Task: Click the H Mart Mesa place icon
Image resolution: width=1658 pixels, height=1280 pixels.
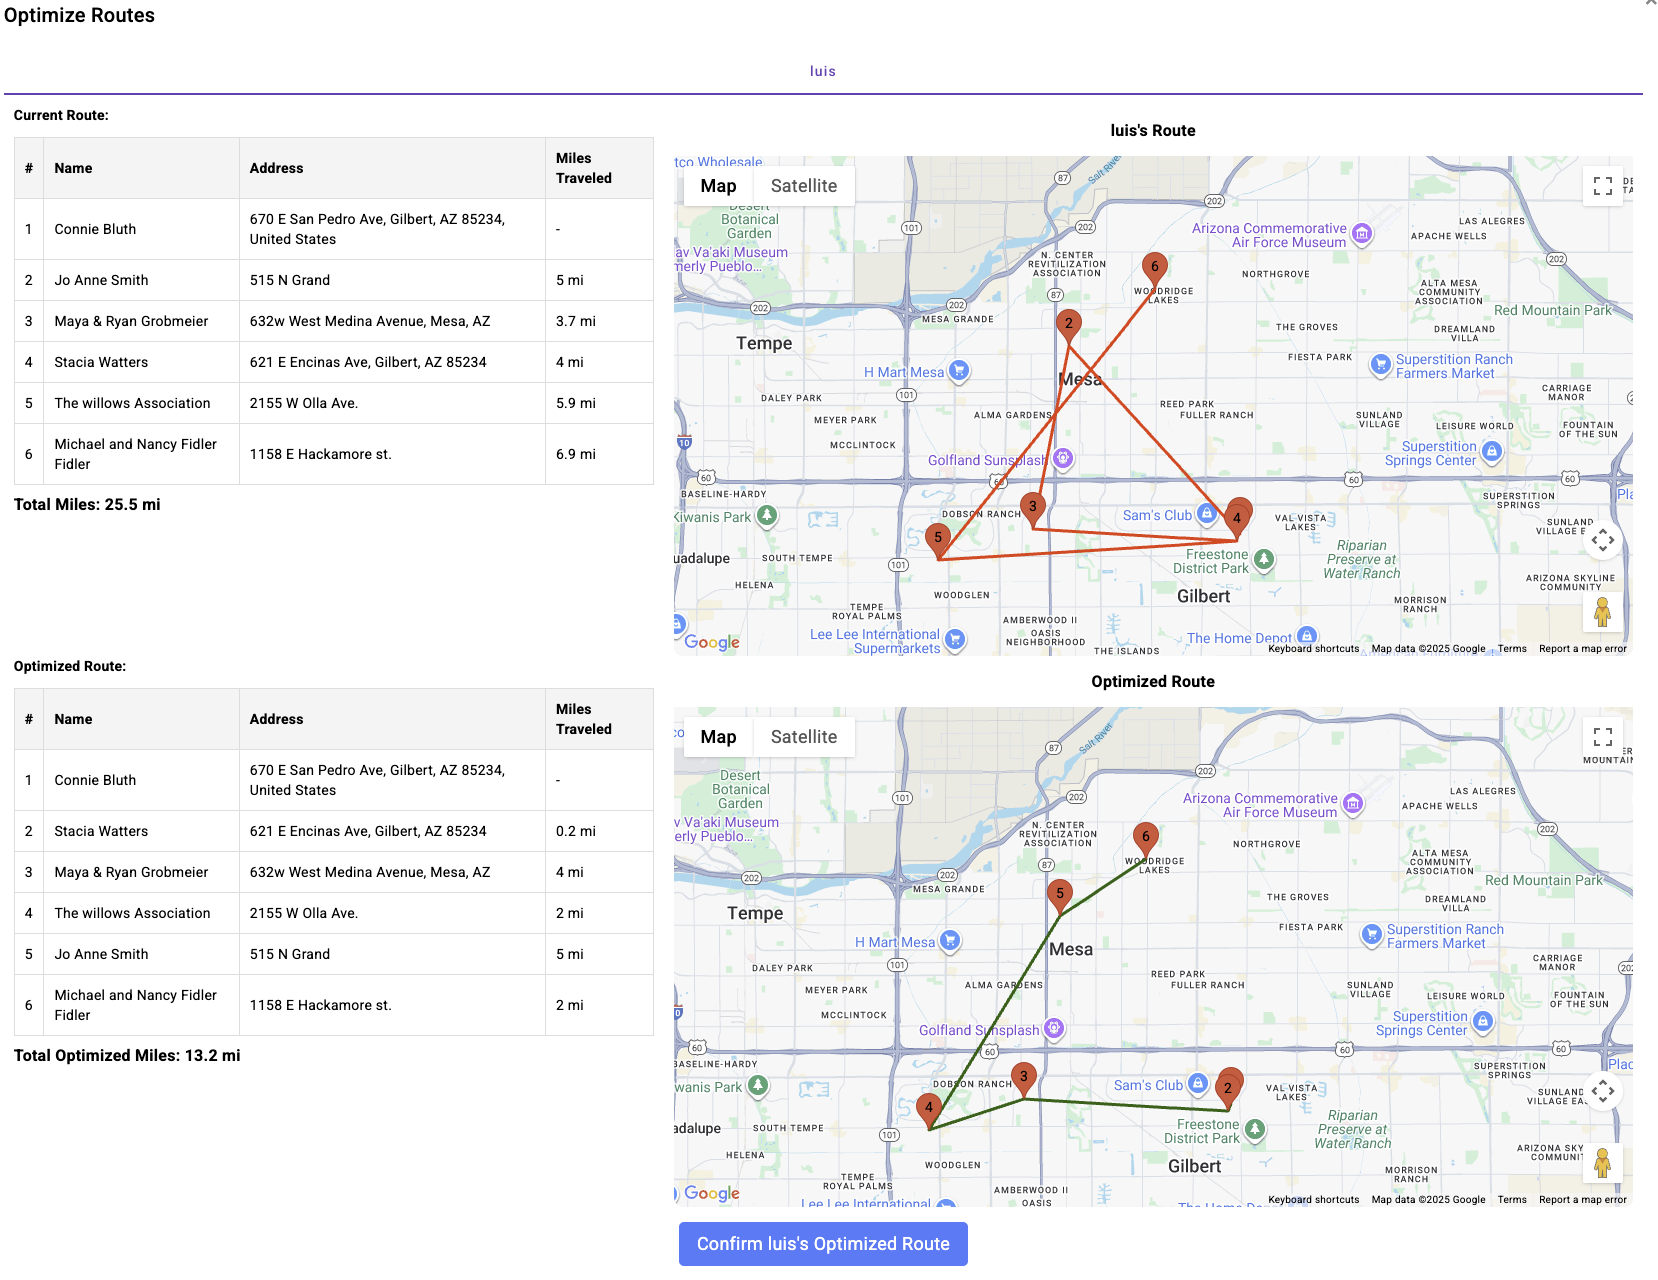Action: click(x=957, y=371)
